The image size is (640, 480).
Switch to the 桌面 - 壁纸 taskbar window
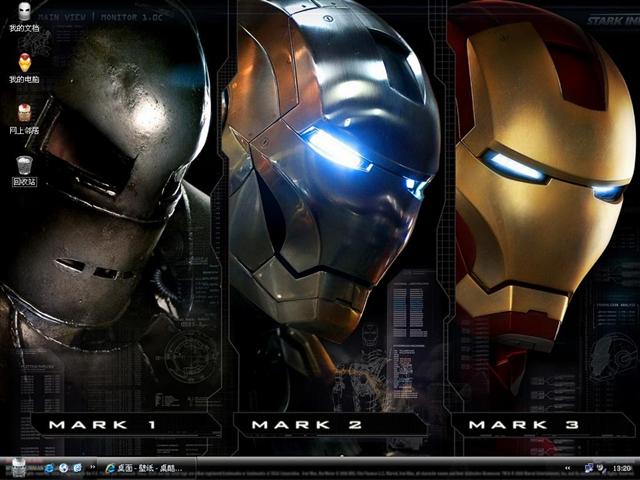pyautogui.click(x=148, y=468)
